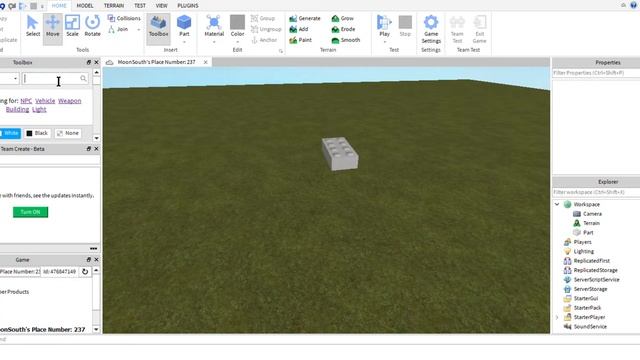
Task: Open the TEST ribbon tab
Action: pyautogui.click(x=140, y=6)
